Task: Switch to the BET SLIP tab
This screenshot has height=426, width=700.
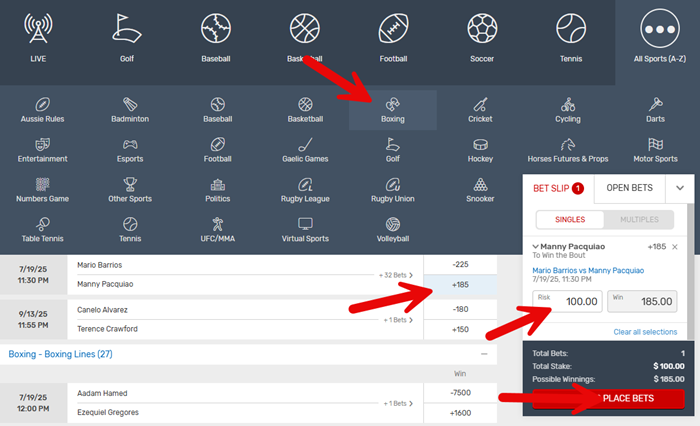Action: click(x=558, y=187)
